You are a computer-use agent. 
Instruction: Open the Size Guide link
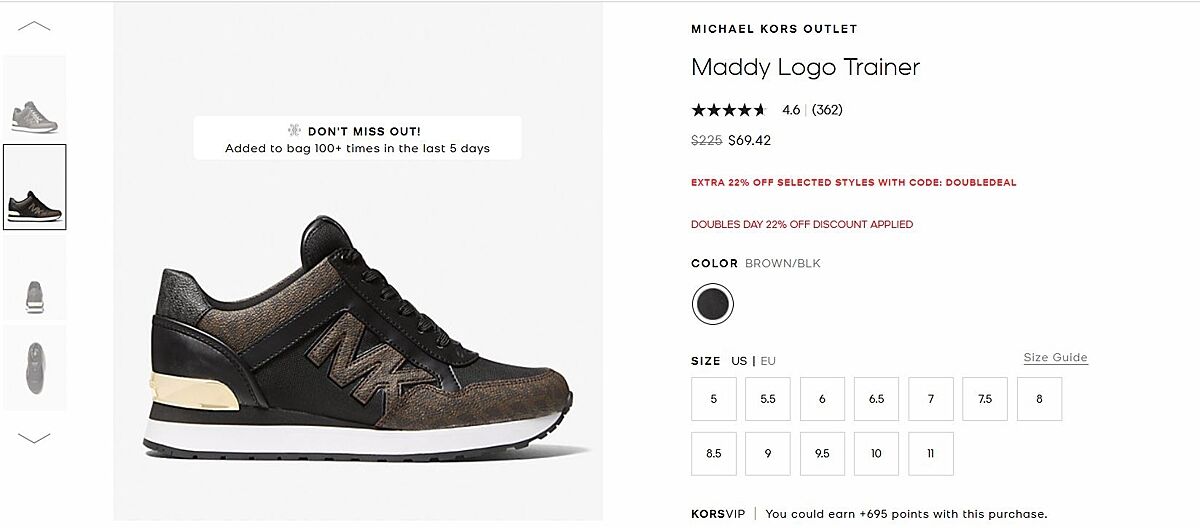click(x=1055, y=358)
